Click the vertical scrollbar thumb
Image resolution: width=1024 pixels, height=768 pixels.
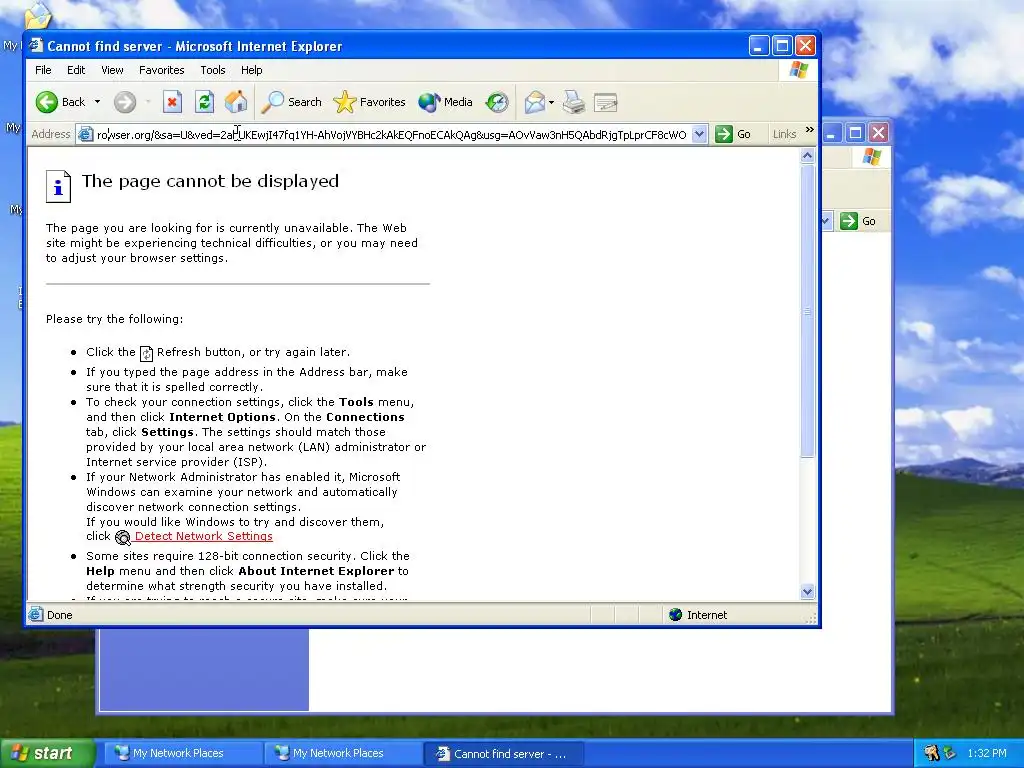point(807,311)
